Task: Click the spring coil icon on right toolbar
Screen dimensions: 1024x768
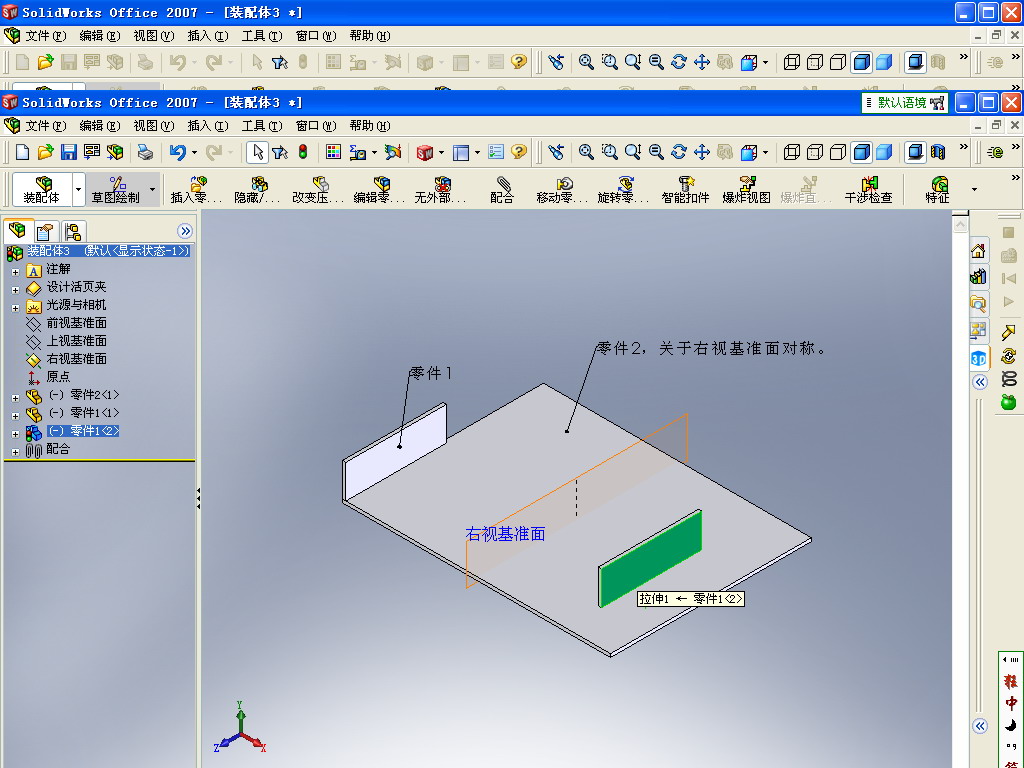Action: click(1009, 378)
